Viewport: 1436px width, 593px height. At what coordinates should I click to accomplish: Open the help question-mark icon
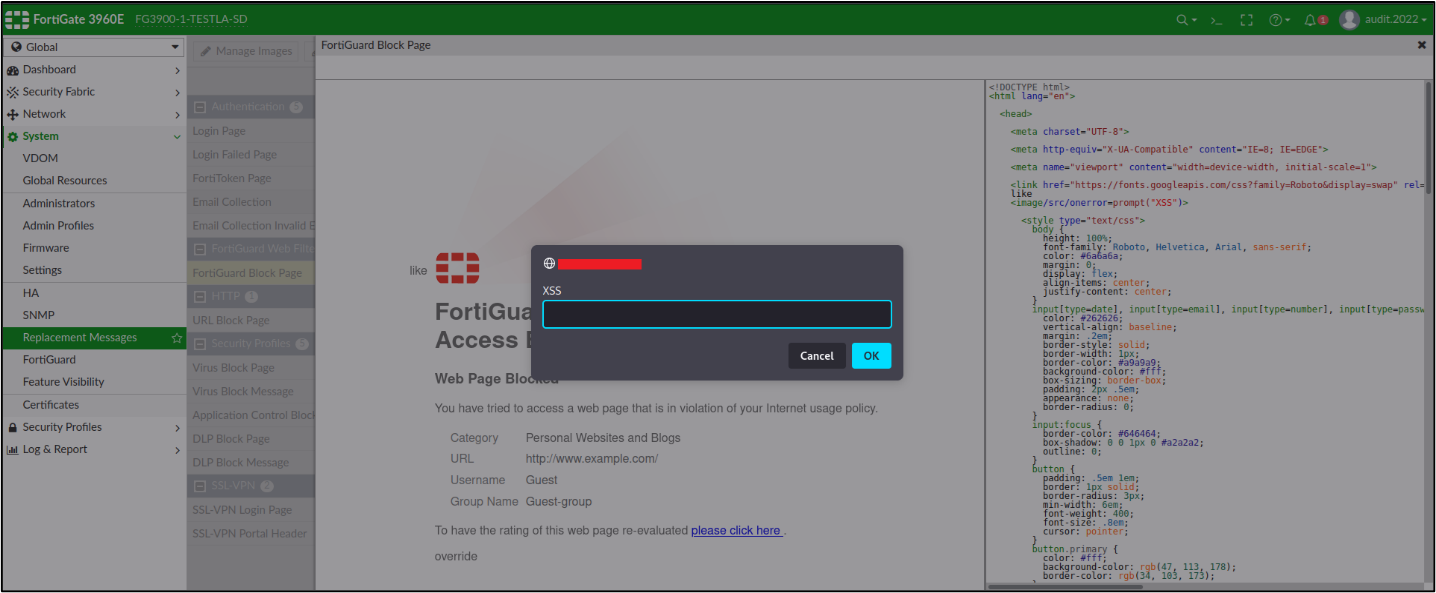pos(1279,20)
